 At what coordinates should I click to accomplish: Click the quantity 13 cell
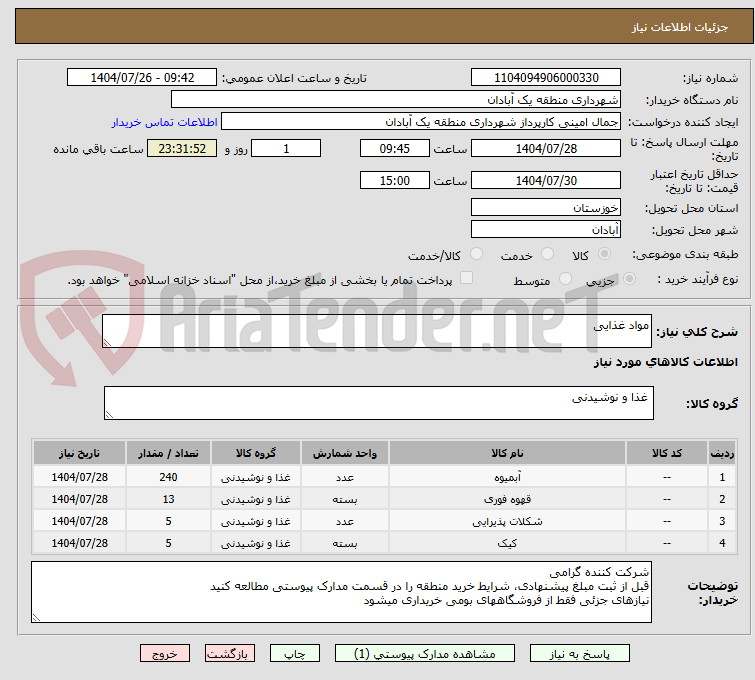[168, 499]
